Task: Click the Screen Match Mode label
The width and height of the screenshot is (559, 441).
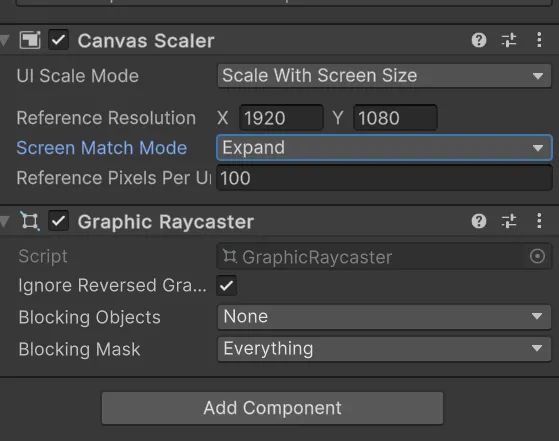Action: (102, 148)
